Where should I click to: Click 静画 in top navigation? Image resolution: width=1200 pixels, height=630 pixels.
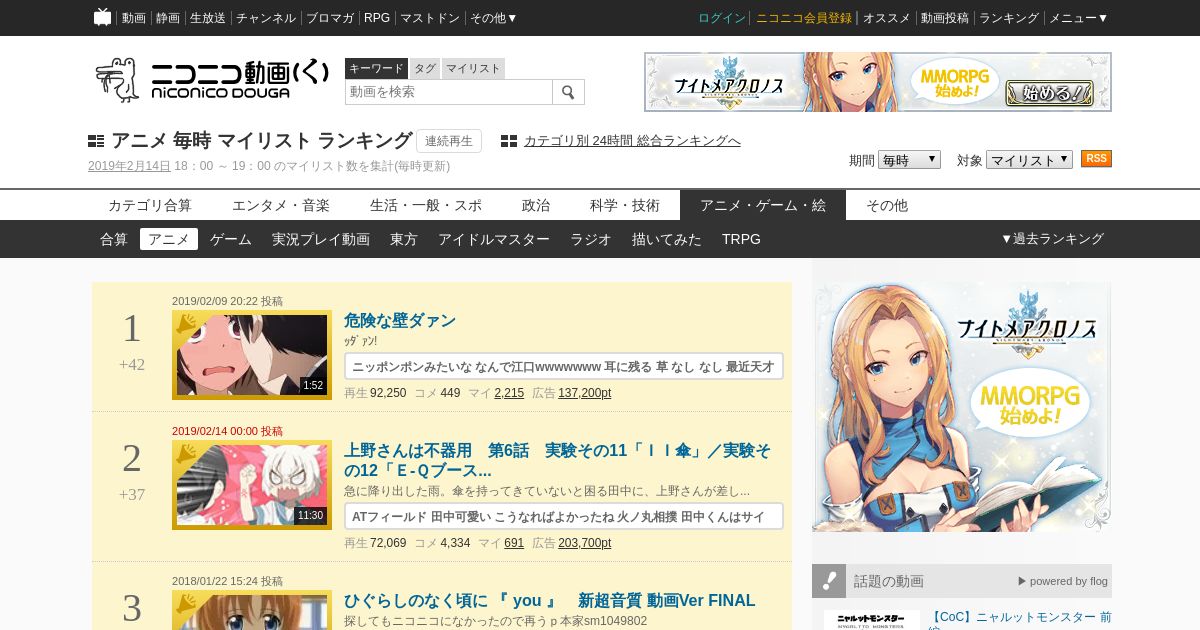click(x=168, y=18)
